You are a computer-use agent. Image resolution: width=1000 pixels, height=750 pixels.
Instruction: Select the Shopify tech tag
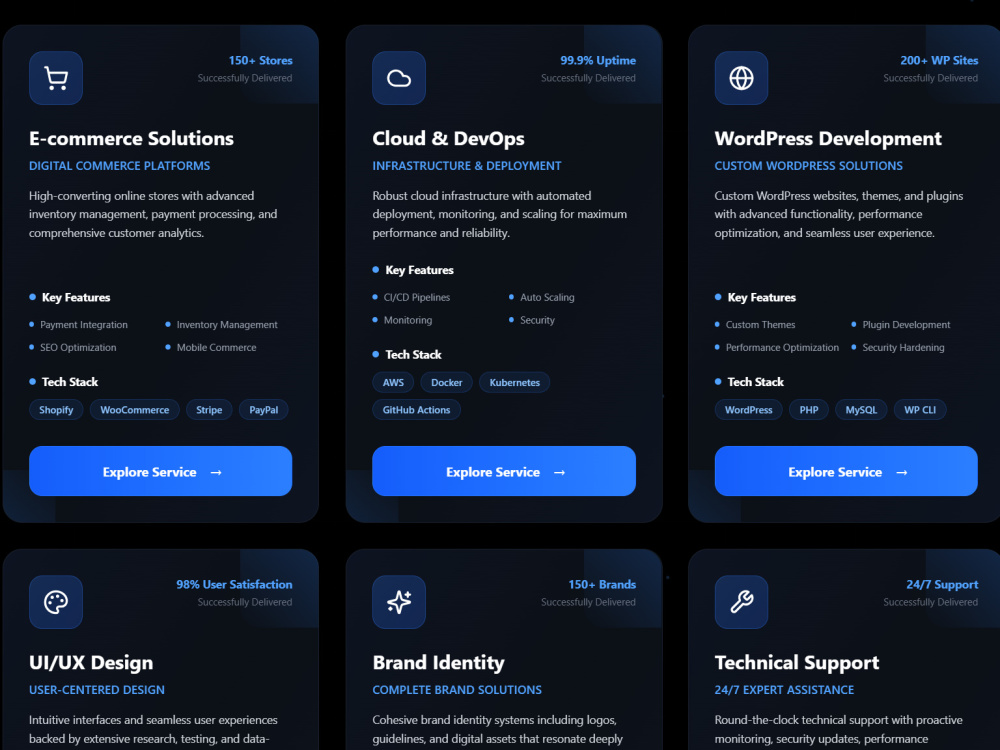[56, 410]
